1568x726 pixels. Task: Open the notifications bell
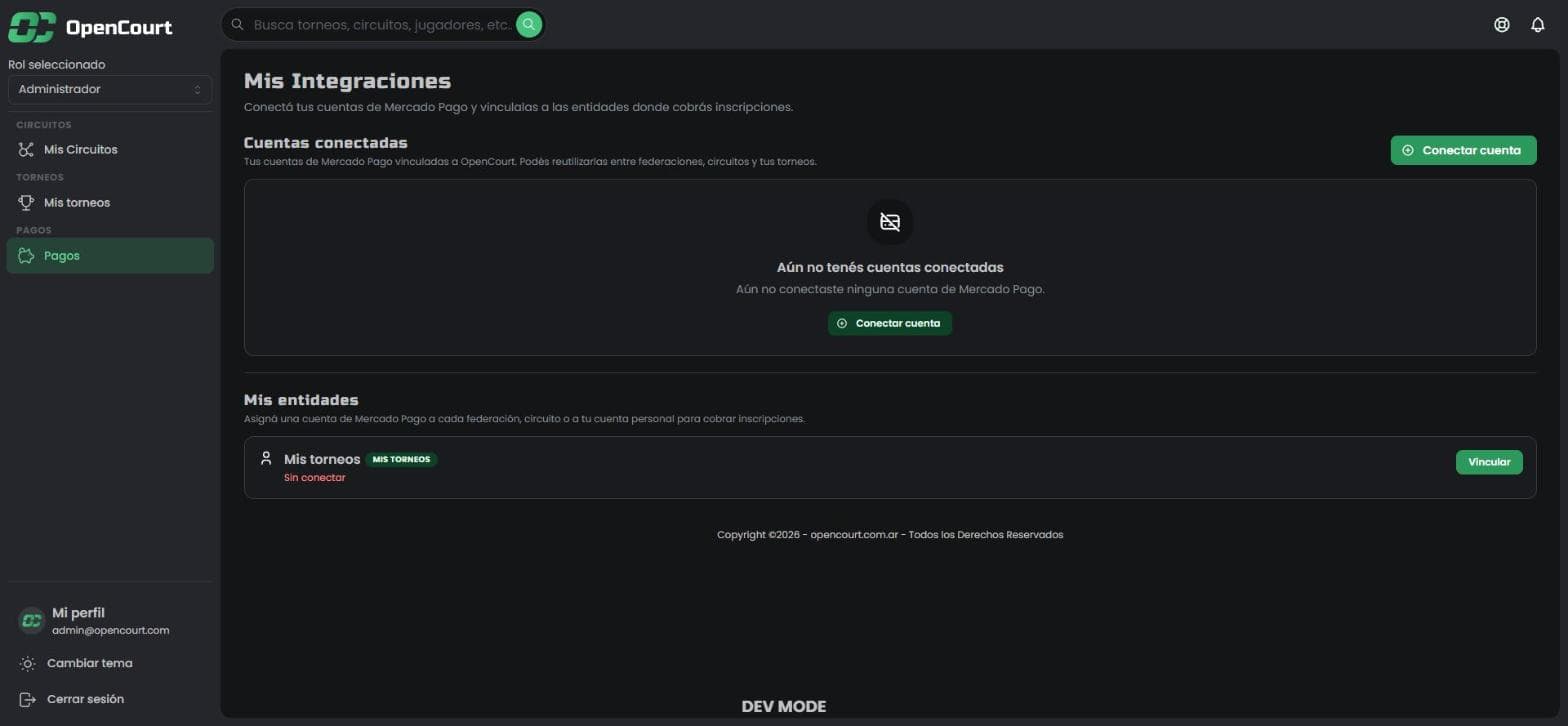coord(1538,25)
